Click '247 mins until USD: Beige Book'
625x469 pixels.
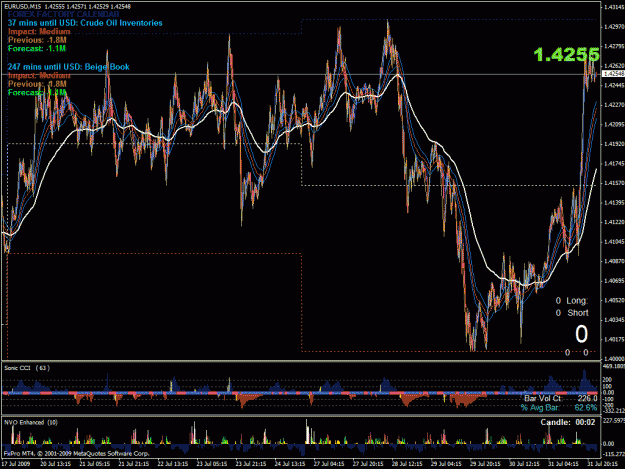click(x=69, y=67)
